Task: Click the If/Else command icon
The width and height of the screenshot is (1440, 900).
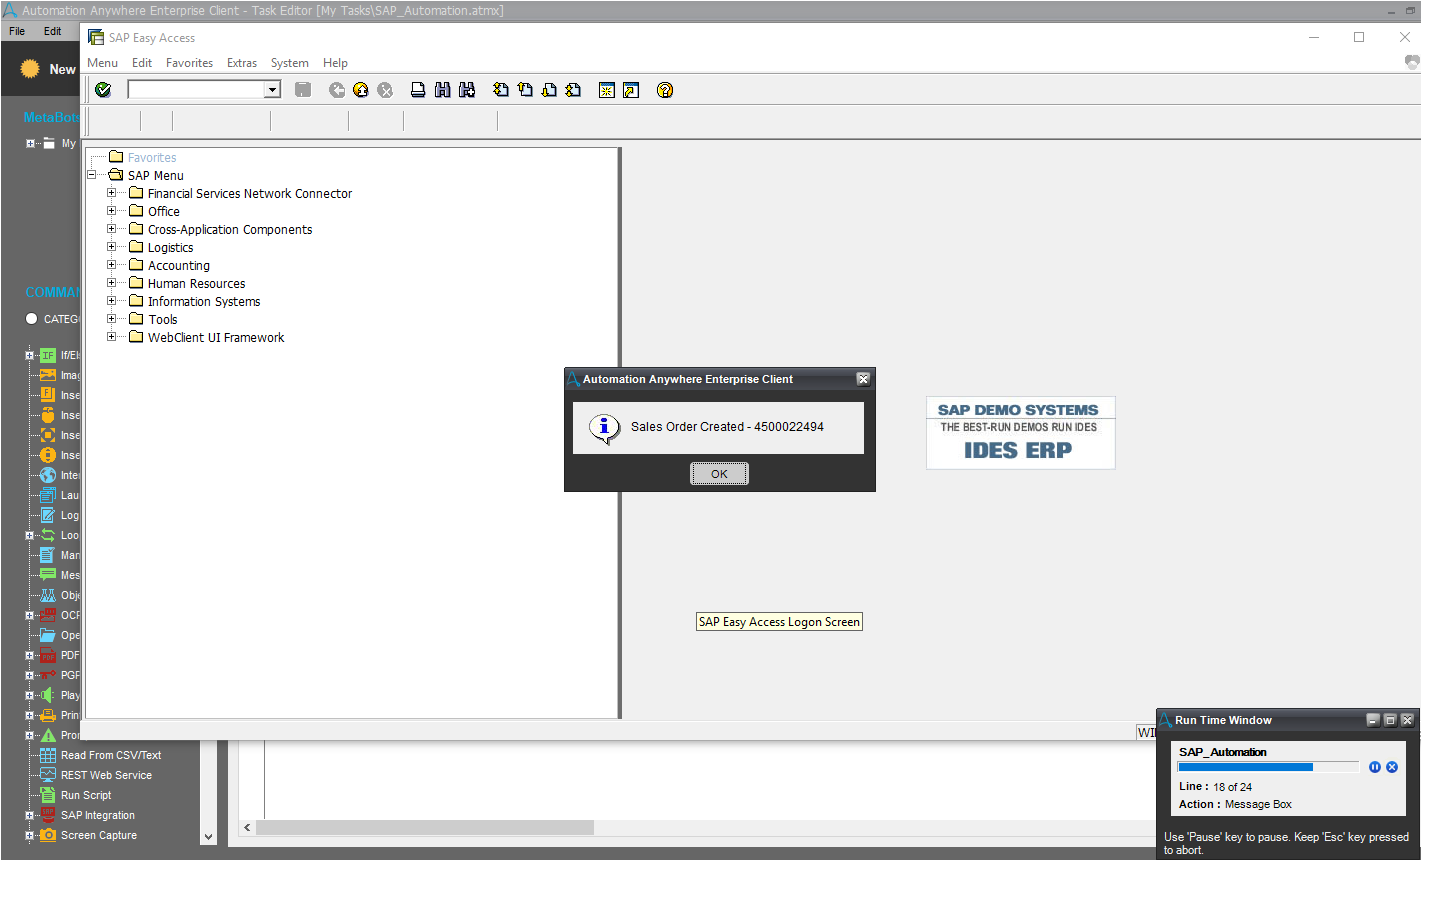Action: pos(48,355)
